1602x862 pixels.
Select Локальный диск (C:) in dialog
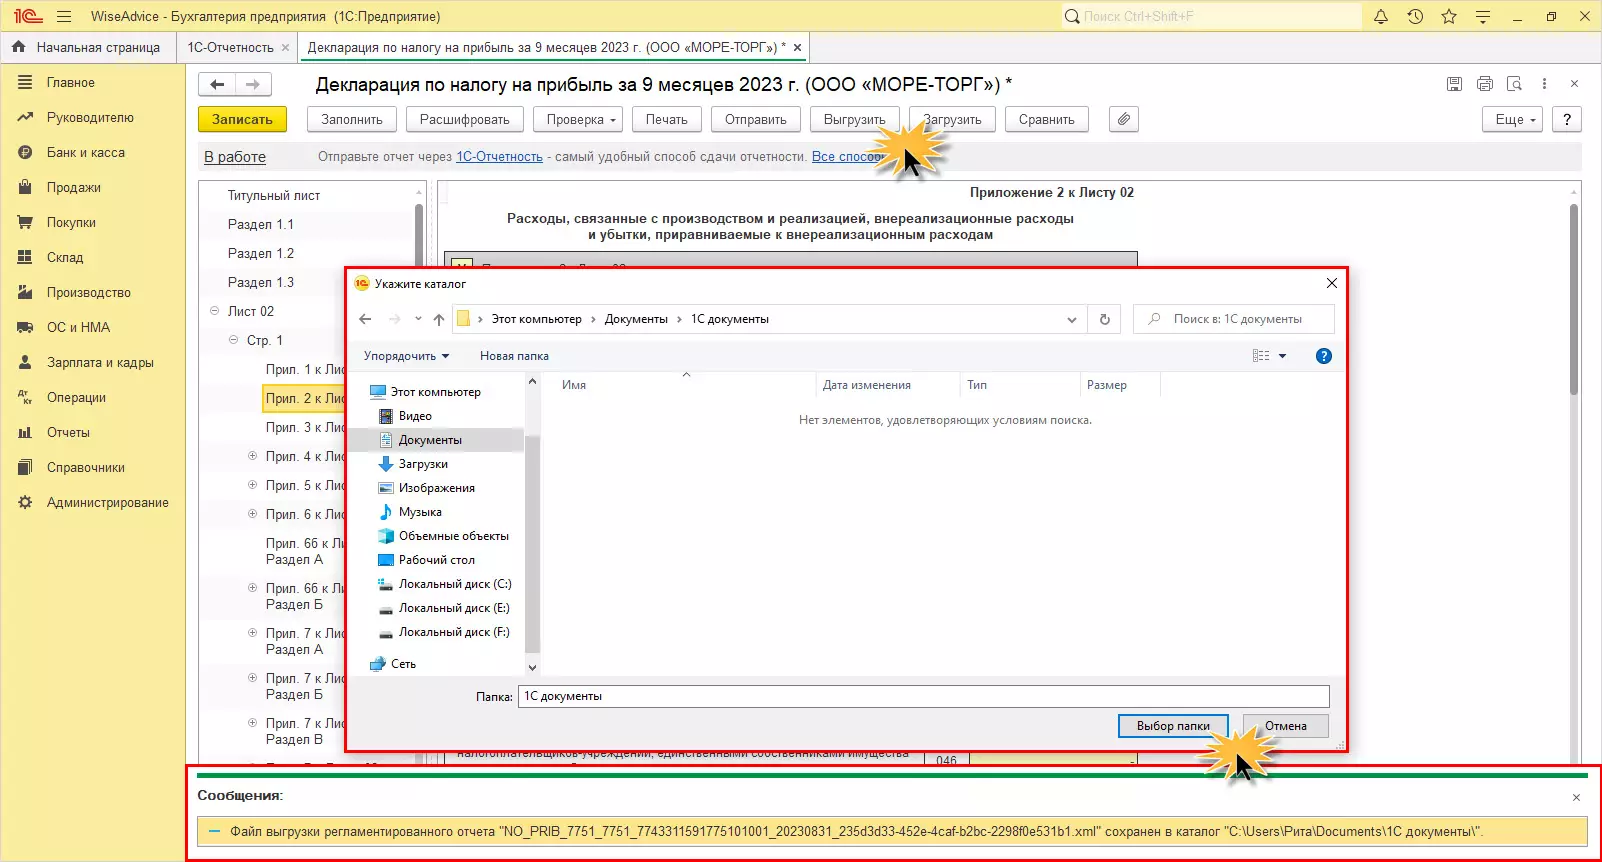[455, 584]
